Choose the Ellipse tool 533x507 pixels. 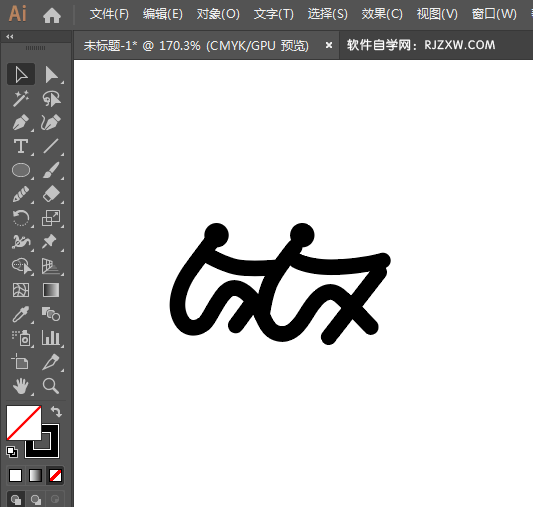[x=21, y=170]
